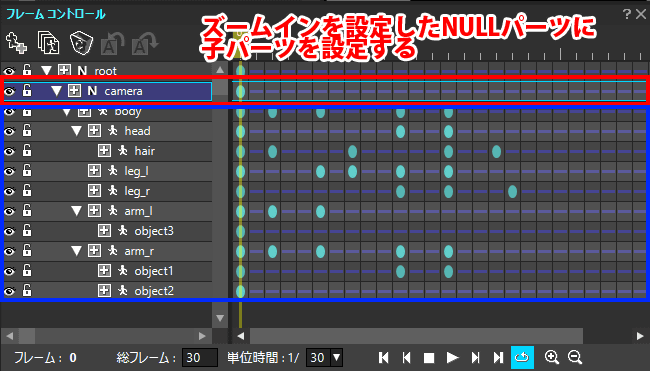
Task: Click the timeline scrollbar right arrow
Action: click(640, 336)
